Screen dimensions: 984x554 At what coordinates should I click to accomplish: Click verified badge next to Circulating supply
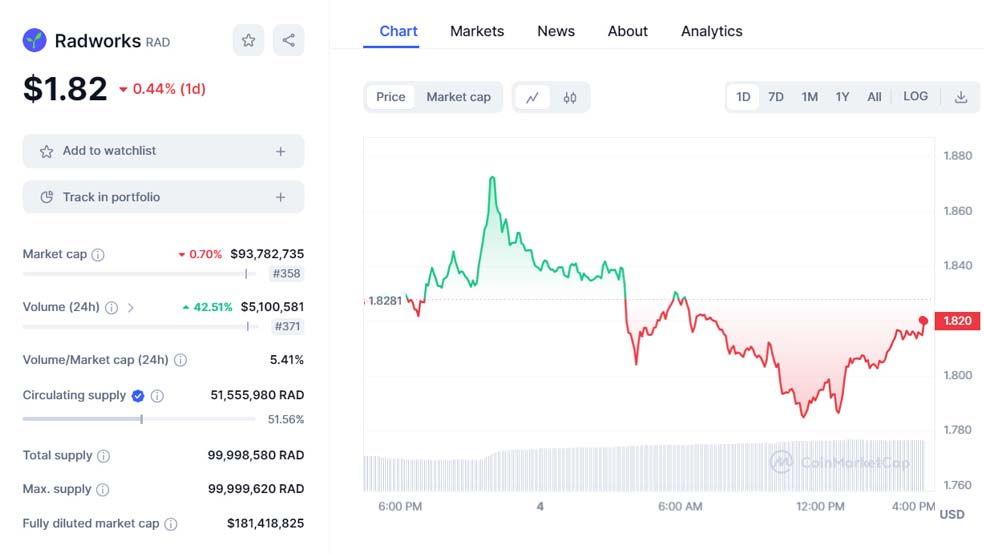[138, 396]
